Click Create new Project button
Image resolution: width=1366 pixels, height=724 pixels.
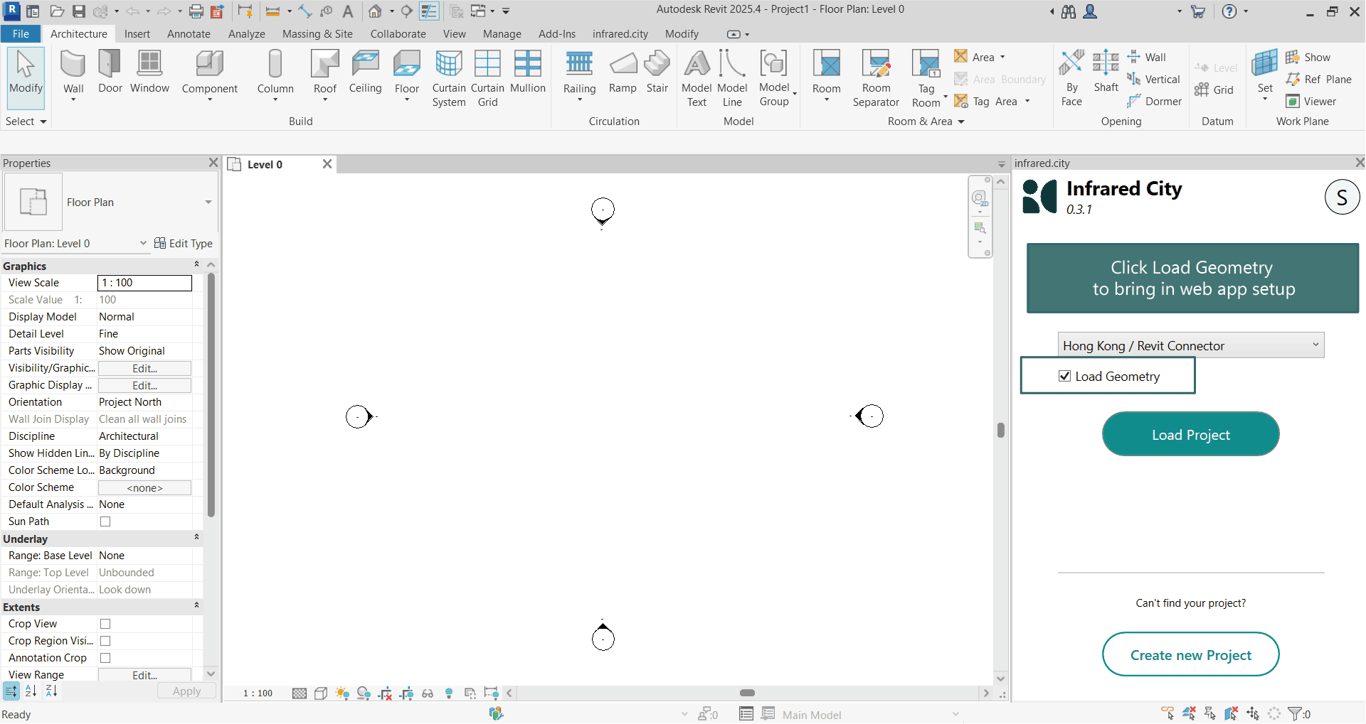[x=1191, y=655]
